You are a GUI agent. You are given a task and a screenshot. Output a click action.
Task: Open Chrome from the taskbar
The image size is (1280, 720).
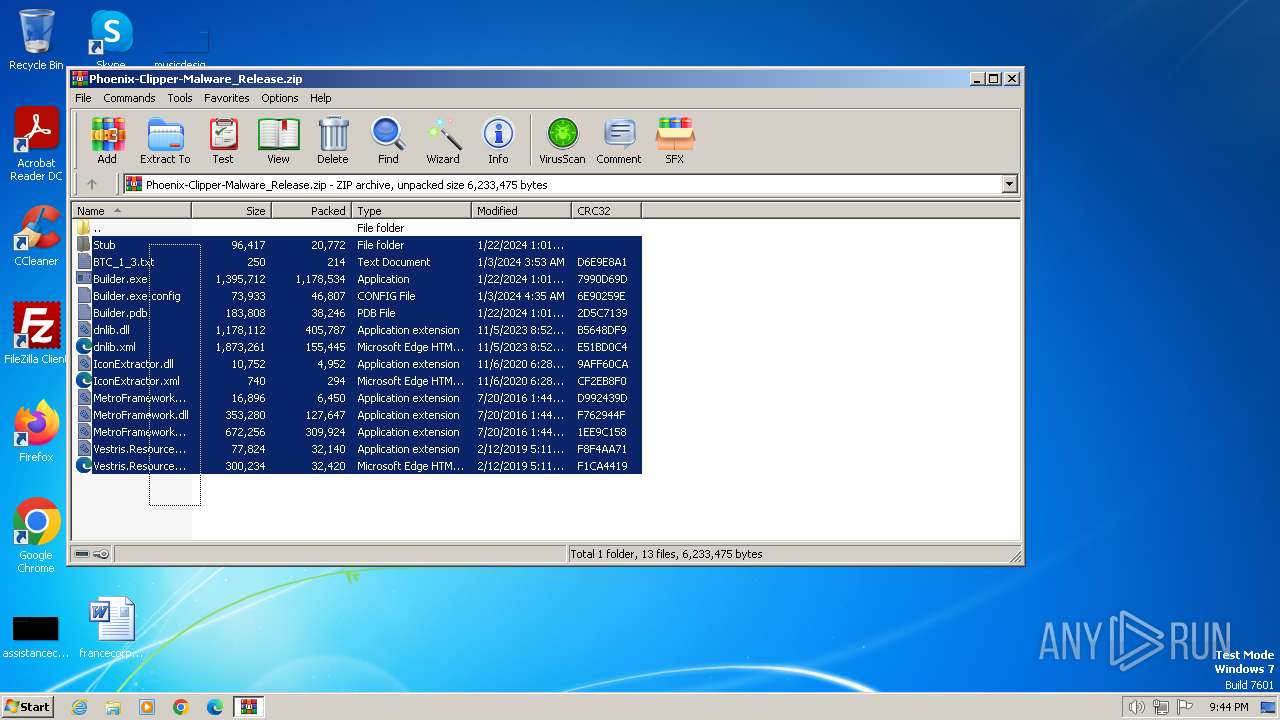(x=181, y=707)
